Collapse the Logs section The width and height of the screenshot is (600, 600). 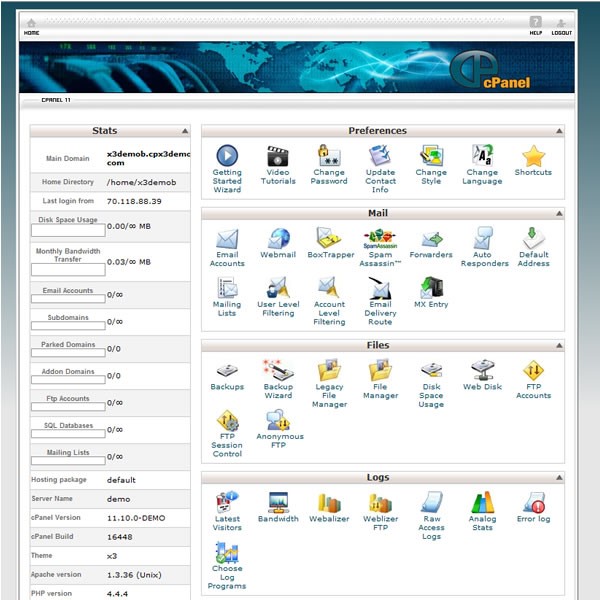point(559,477)
